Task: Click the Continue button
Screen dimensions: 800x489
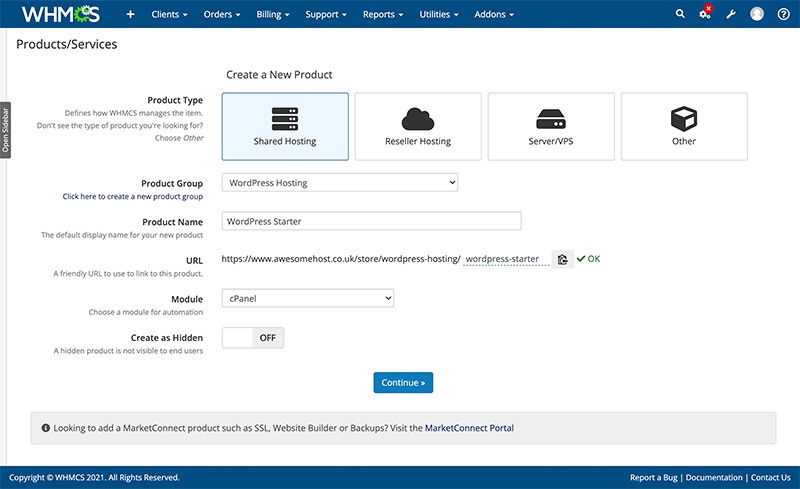Action: coord(403,383)
